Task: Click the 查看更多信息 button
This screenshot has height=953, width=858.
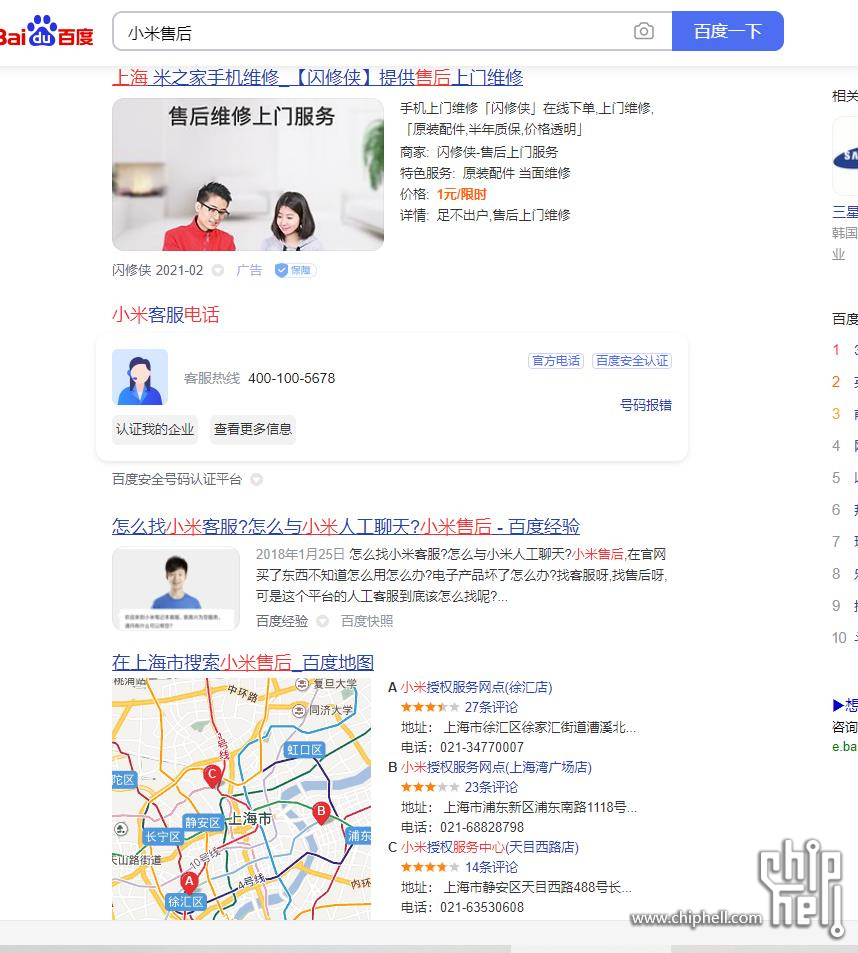Action: click(253, 429)
